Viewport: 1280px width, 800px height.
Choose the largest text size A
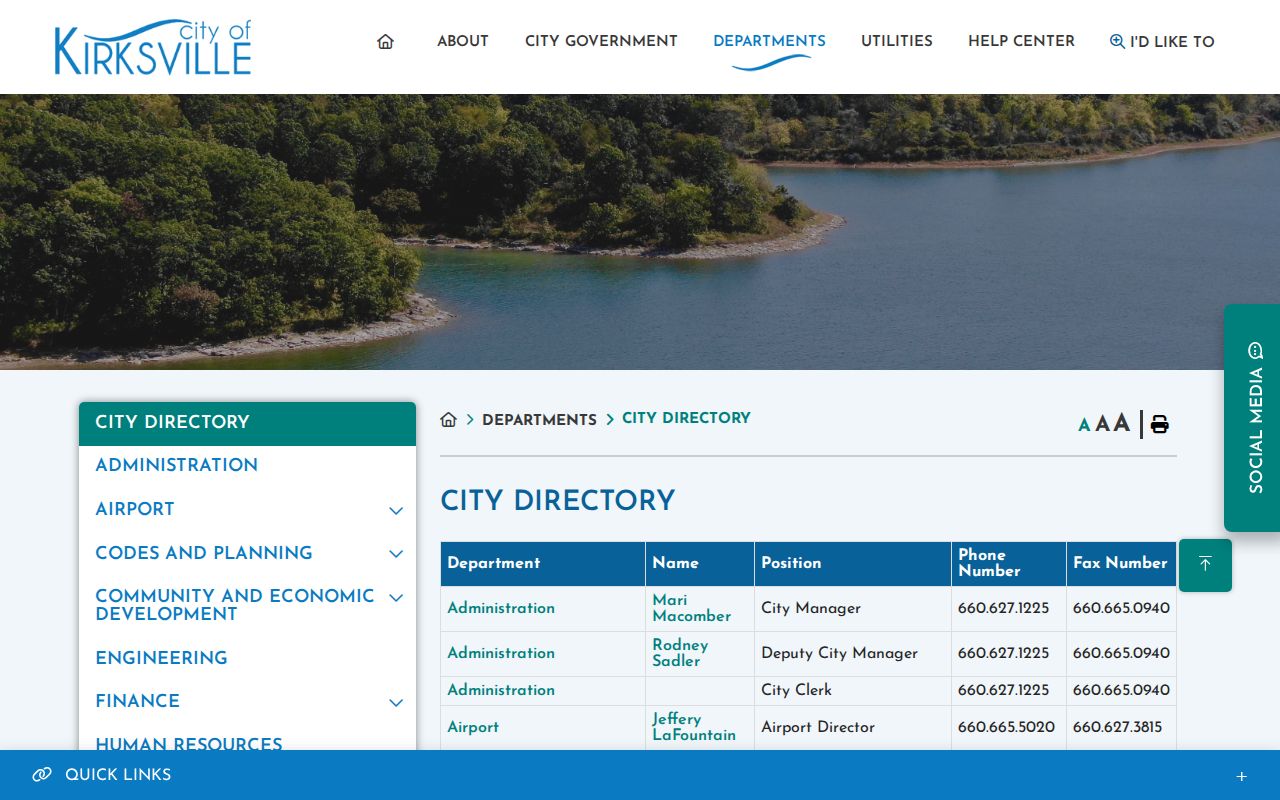1122,422
